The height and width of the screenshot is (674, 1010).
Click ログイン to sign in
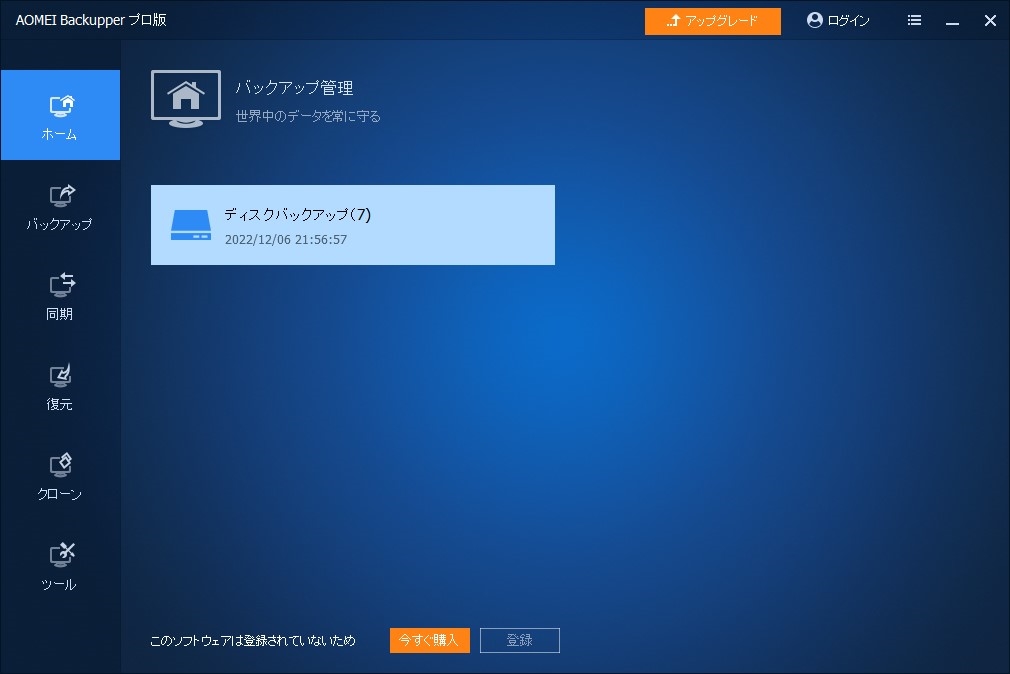(838, 21)
